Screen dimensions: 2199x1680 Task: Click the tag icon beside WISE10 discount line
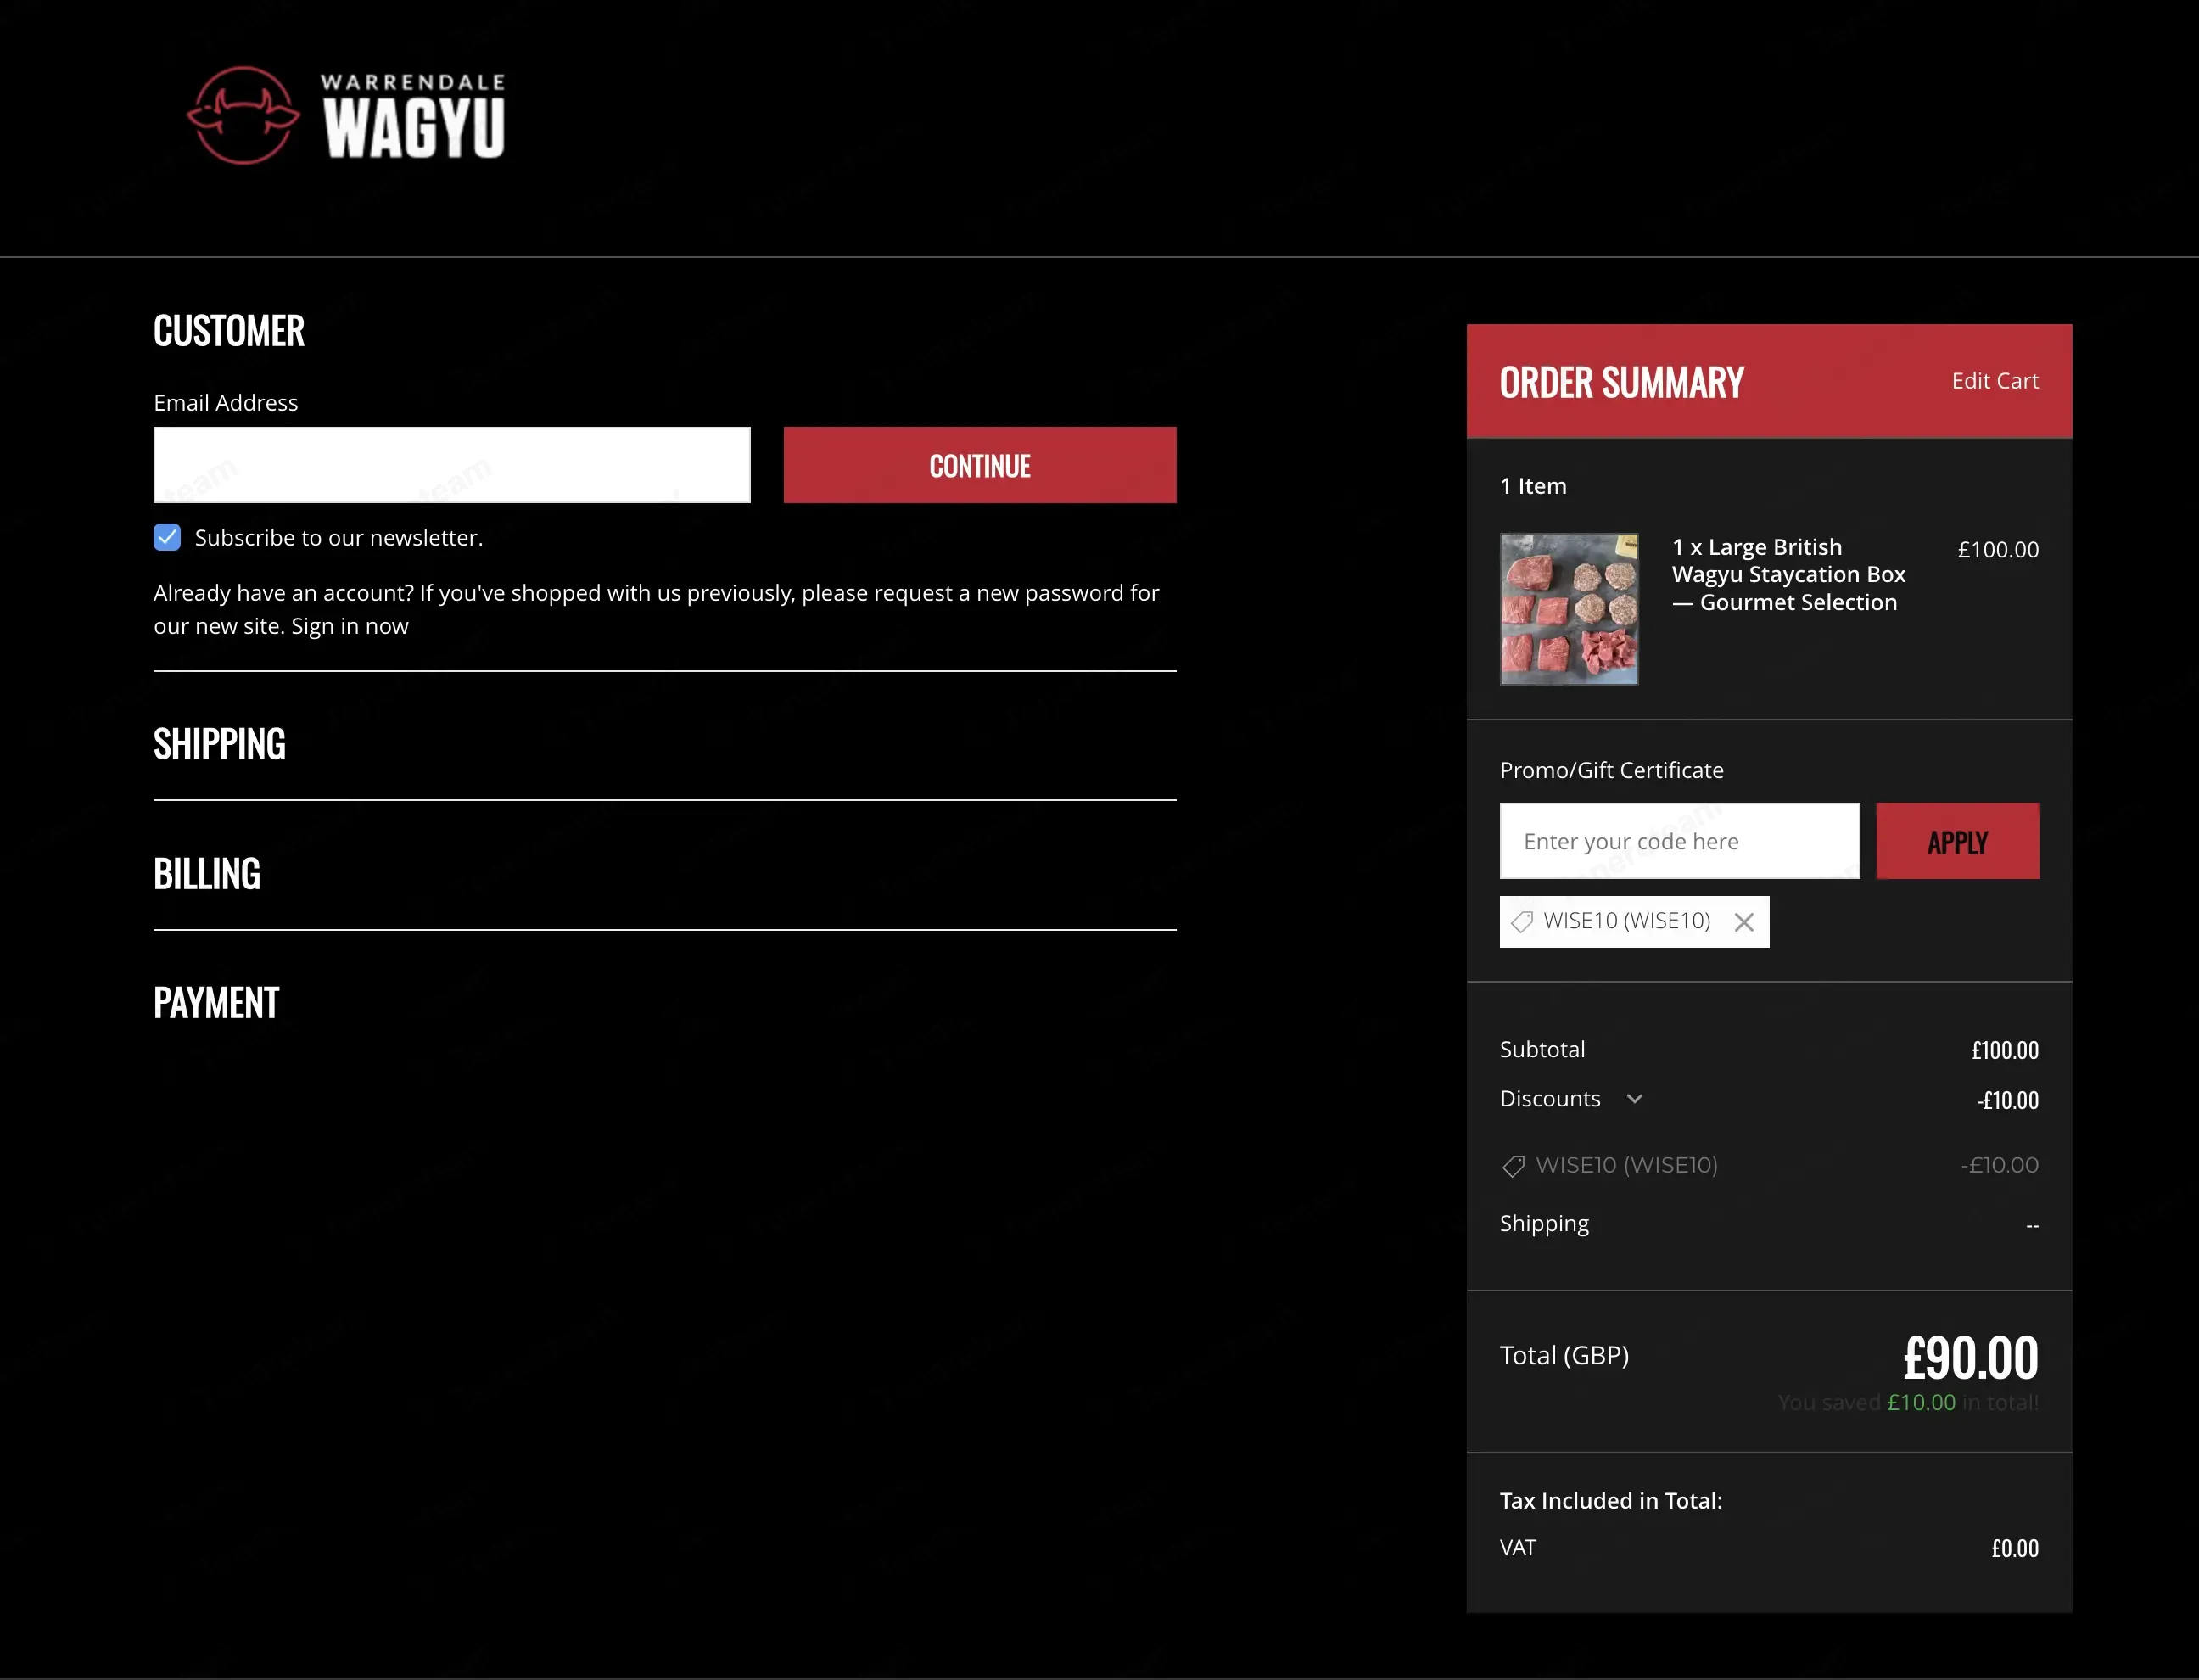1513,1166
